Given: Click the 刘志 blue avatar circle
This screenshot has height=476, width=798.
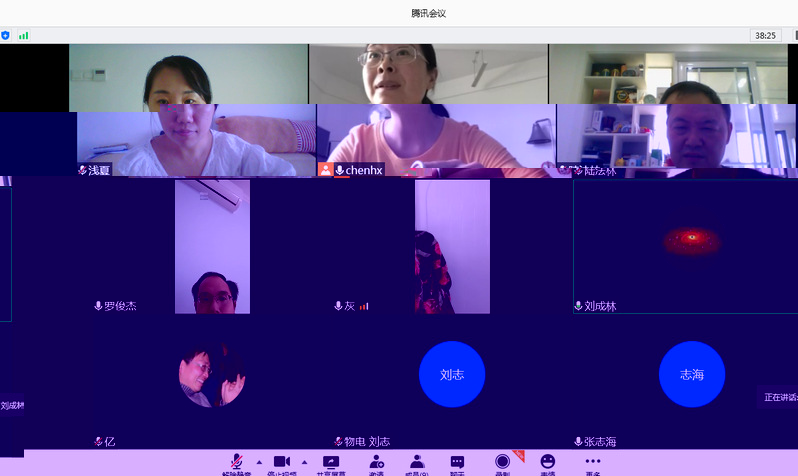Looking at the screenshot, I should click(x=451, y=374).
